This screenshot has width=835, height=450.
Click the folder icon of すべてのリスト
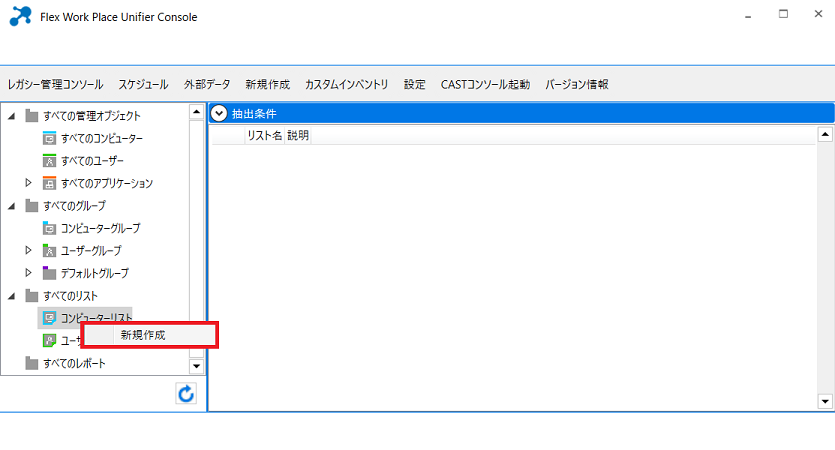click(32, 296)
